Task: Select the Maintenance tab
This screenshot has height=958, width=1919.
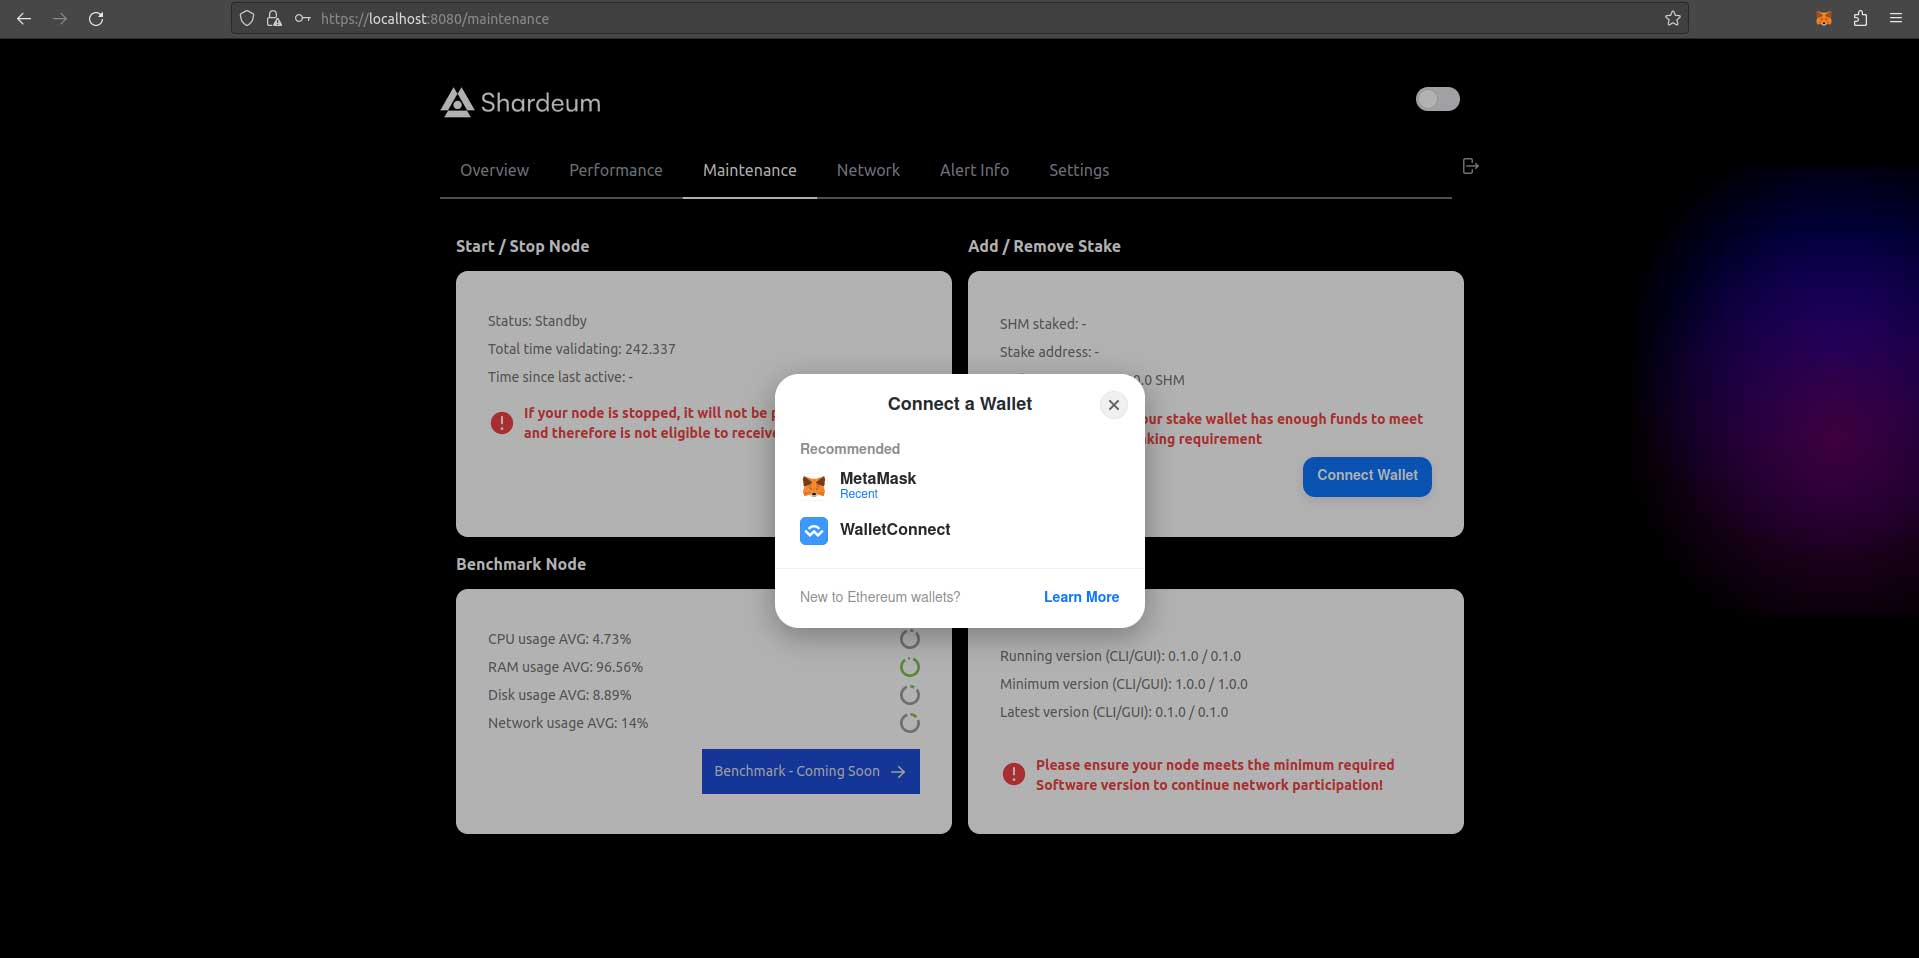Action: coord(750,170)
